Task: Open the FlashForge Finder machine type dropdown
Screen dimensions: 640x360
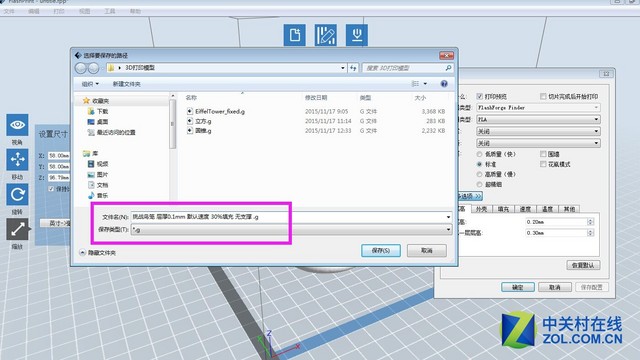Action: pos(538,107)
